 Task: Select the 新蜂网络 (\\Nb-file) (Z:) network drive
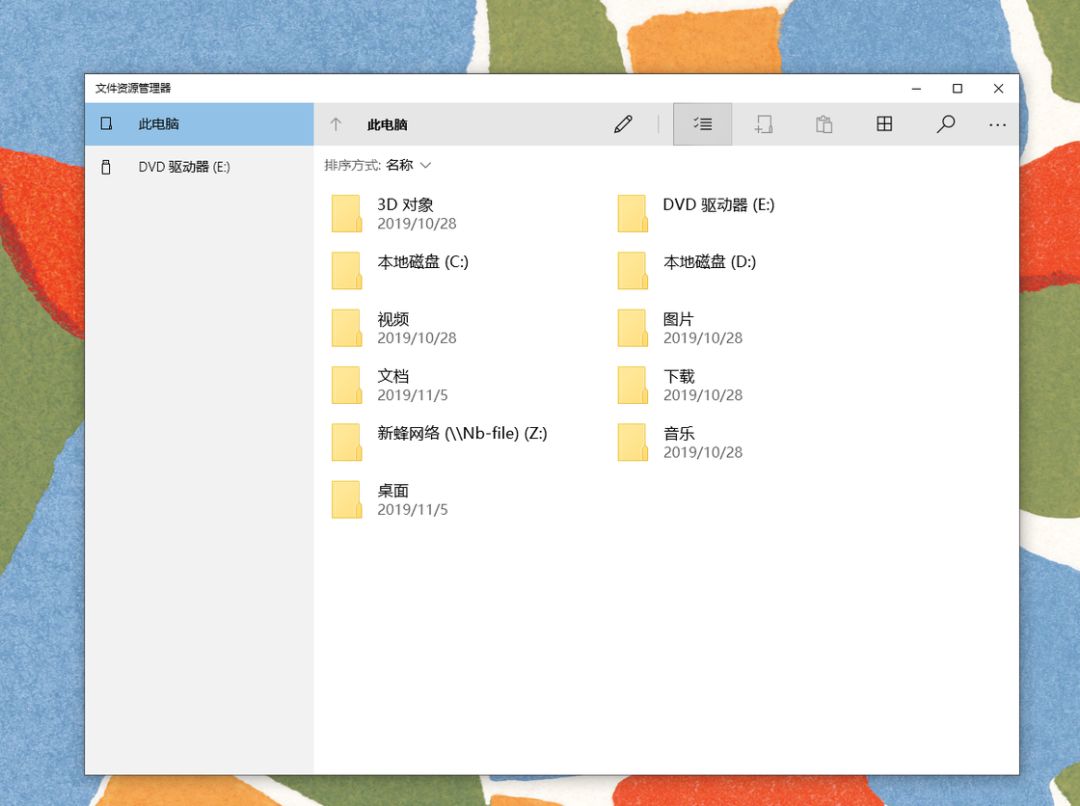[461, 442]
